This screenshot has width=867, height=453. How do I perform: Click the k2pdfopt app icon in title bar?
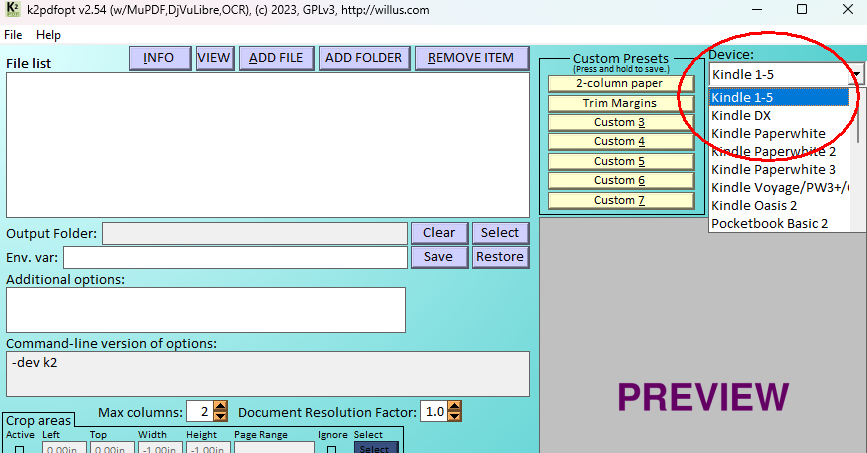13,9
